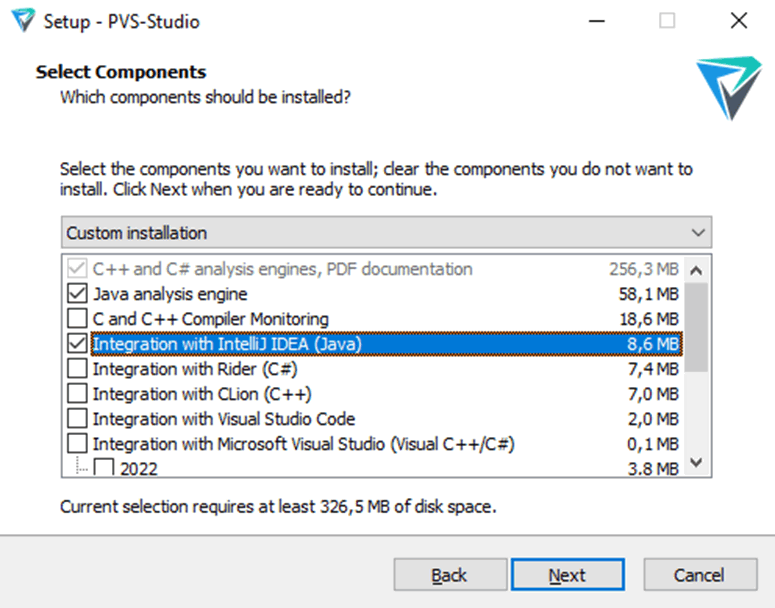Click the PVS-Studio logo in header

(x=729, y=88)
